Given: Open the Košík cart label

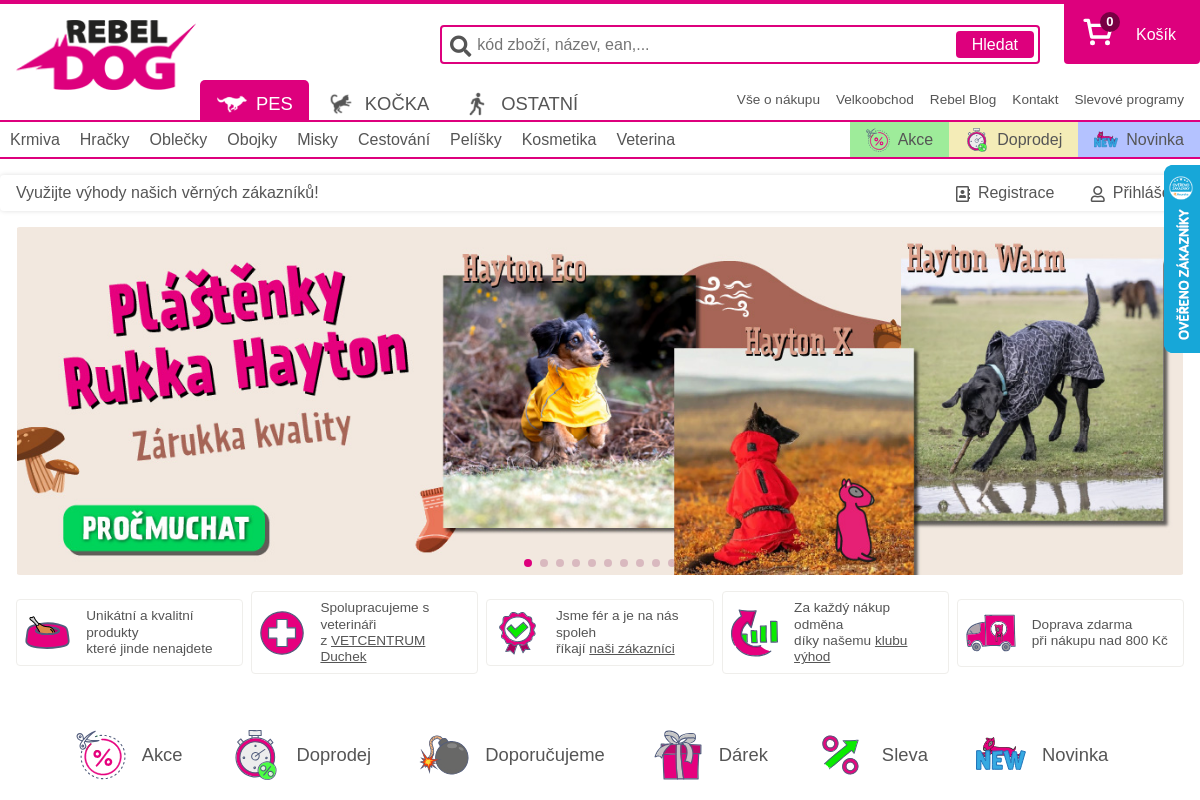Looking at the screenshot, I should point(1156,35).
